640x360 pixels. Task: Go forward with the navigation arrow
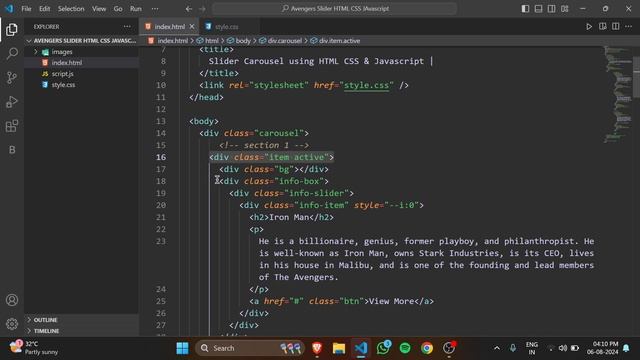(x=202, y=9)
